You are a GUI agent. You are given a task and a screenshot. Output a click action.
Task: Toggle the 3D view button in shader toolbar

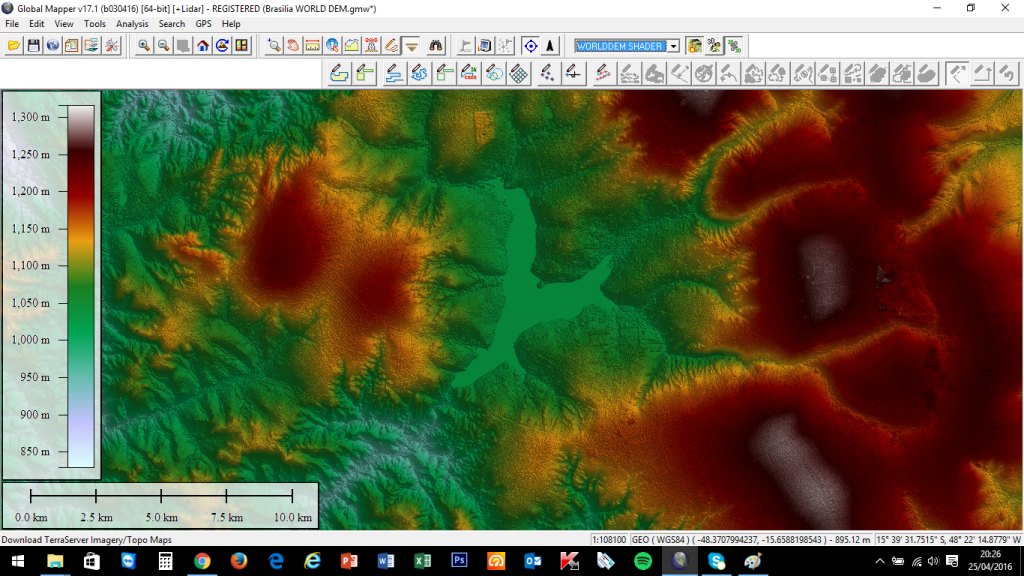pyautogui.click(x=714, y=46)
